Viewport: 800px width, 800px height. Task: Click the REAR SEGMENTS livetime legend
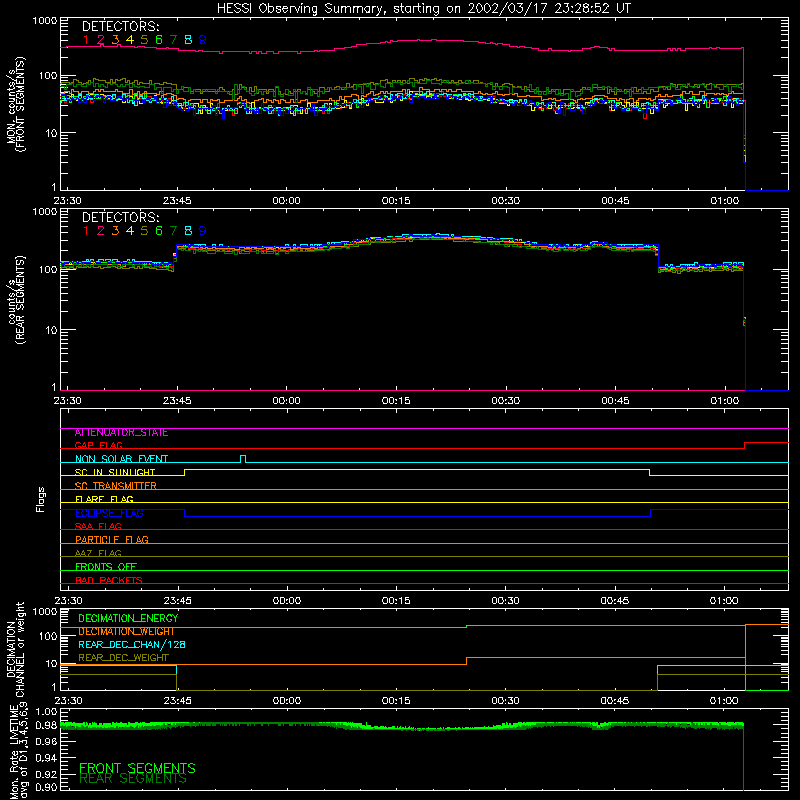tap(133, 779)
